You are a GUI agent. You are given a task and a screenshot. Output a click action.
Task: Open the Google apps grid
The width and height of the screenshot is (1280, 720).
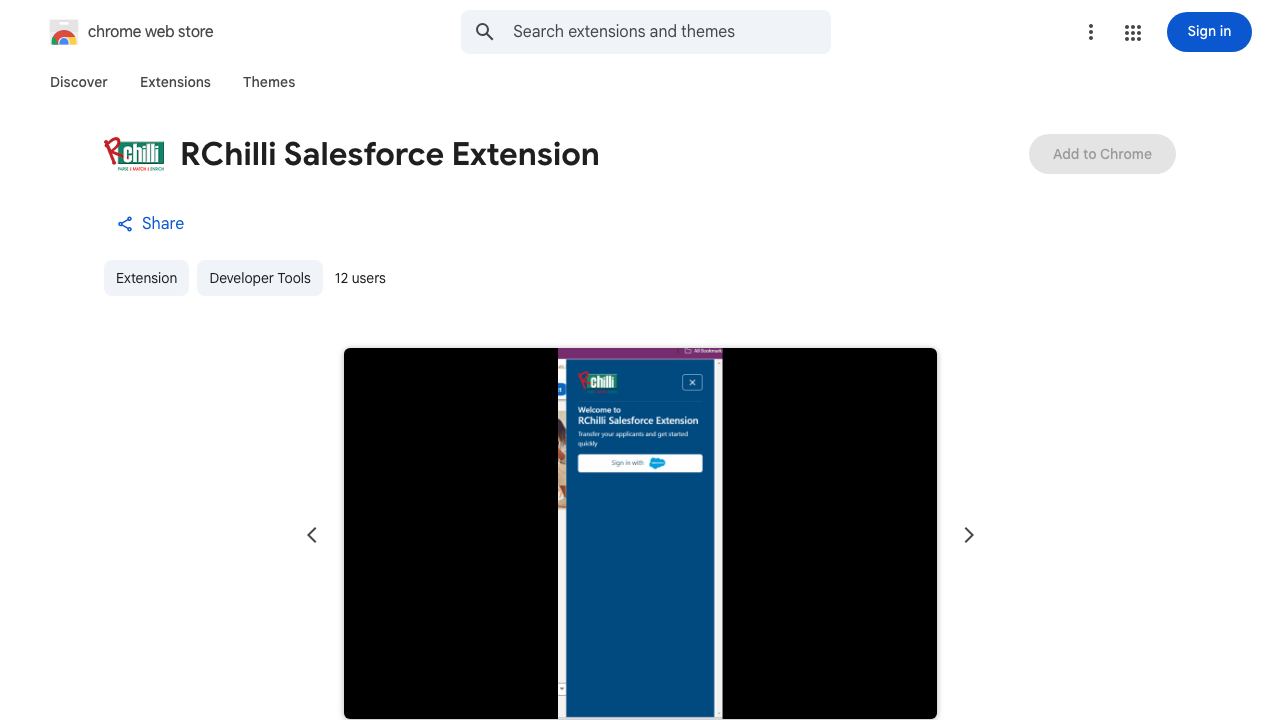coord(1133,32)
